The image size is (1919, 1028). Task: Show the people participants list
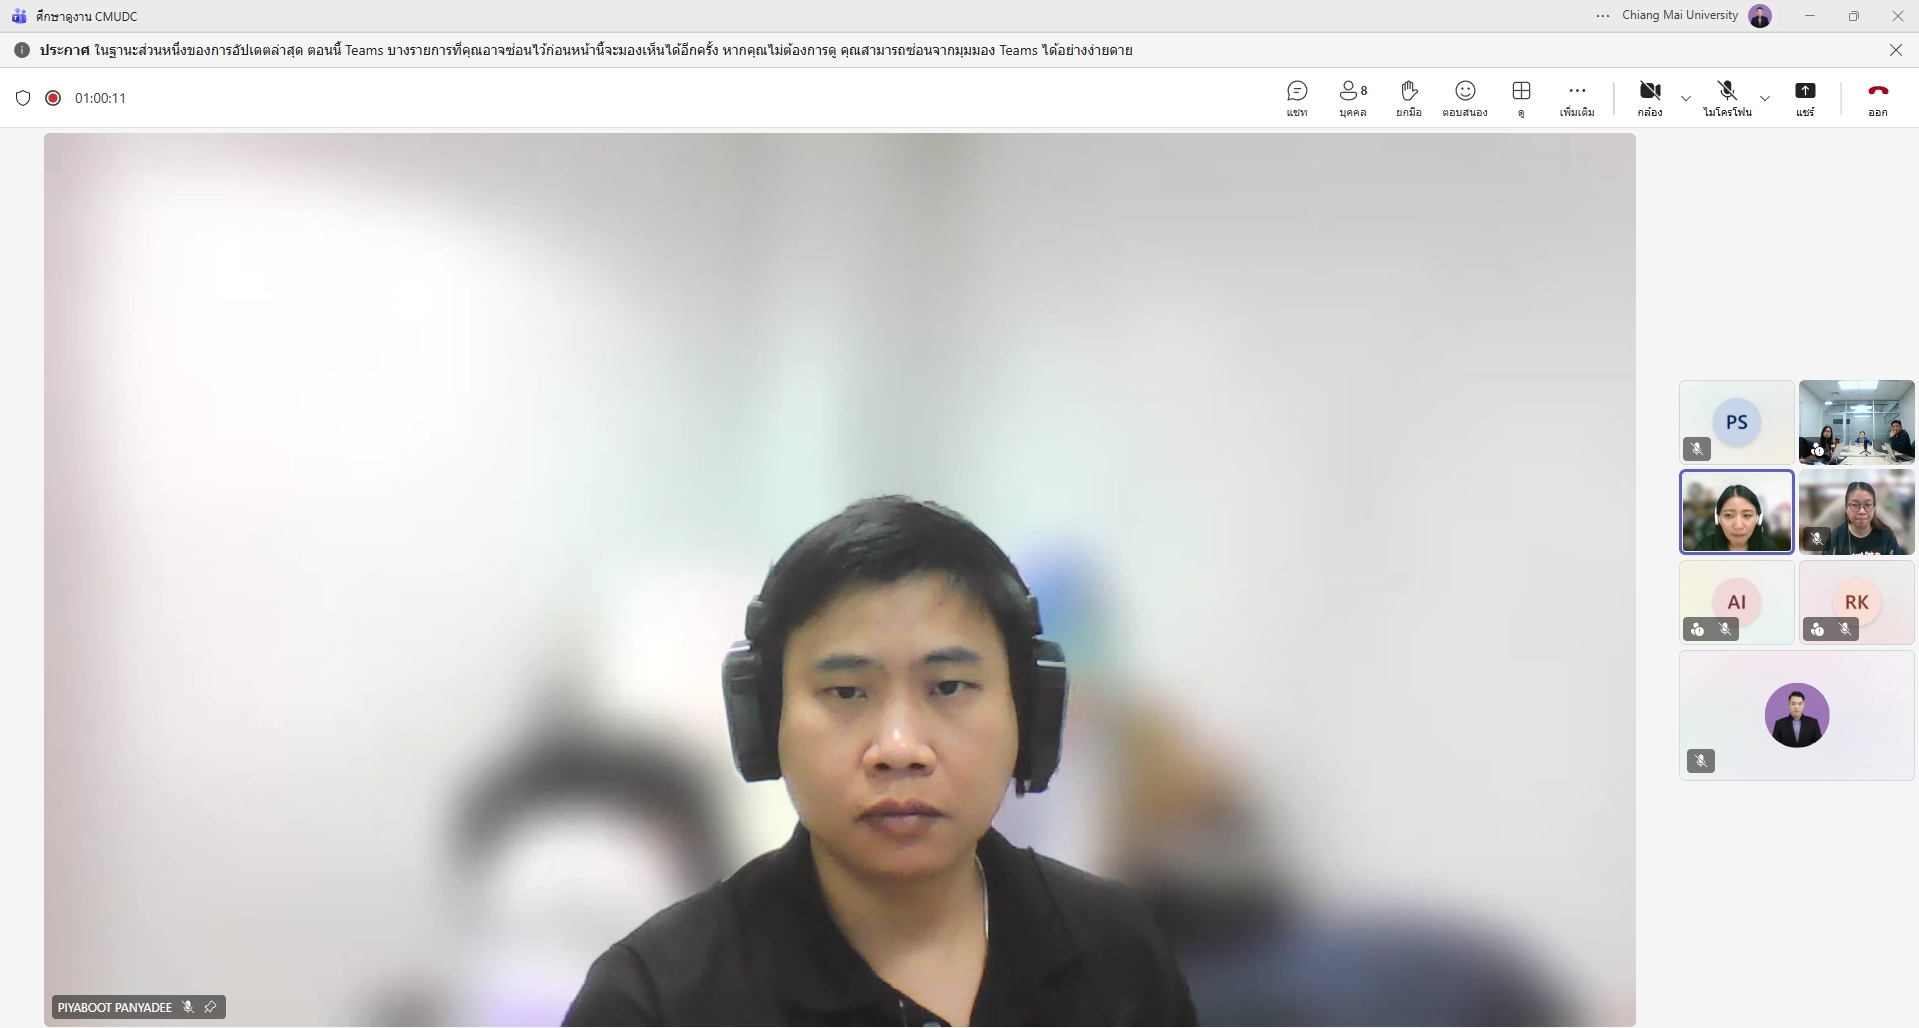1353,97
